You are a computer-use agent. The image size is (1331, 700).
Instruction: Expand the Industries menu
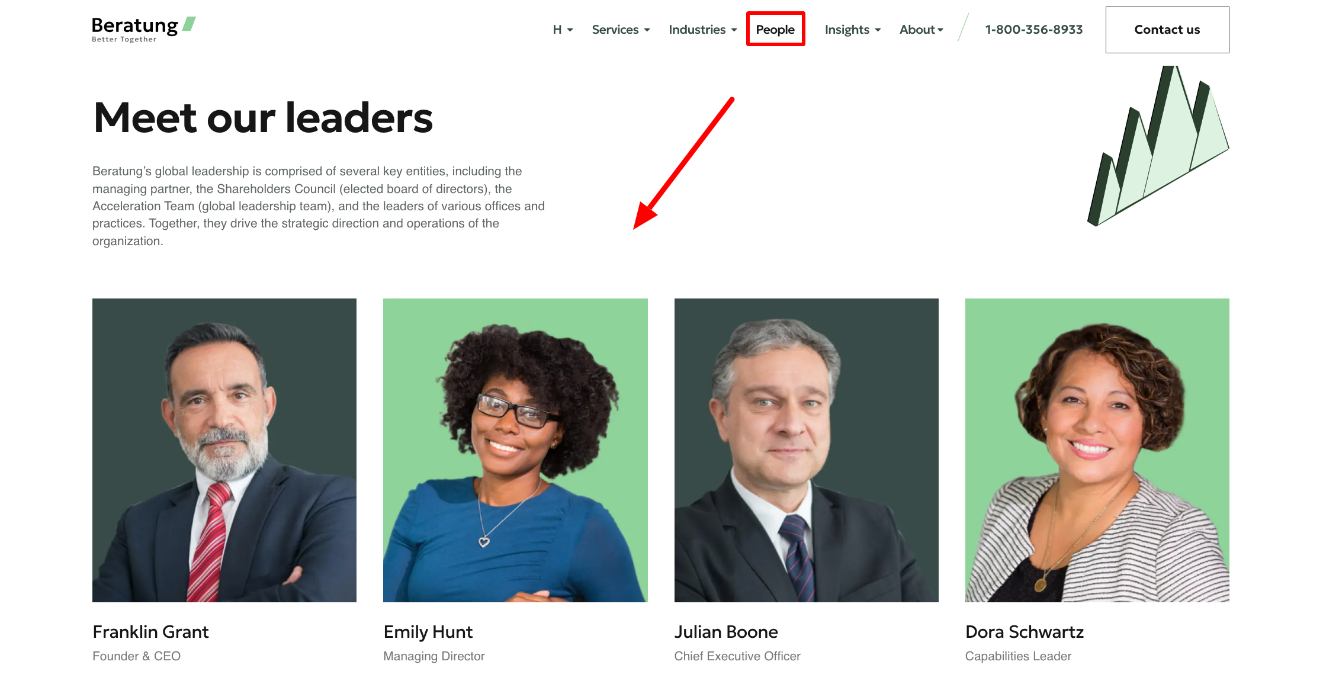coord(703,30)
